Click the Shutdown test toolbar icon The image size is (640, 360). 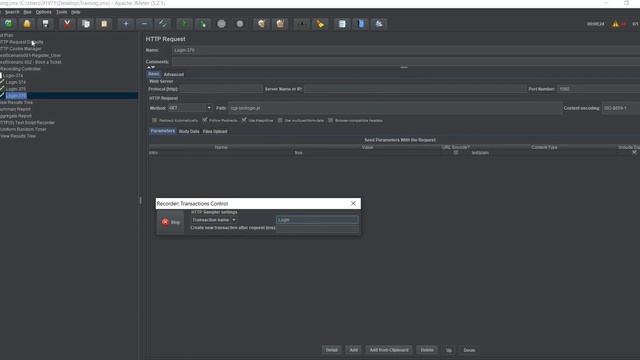[240, 24]
